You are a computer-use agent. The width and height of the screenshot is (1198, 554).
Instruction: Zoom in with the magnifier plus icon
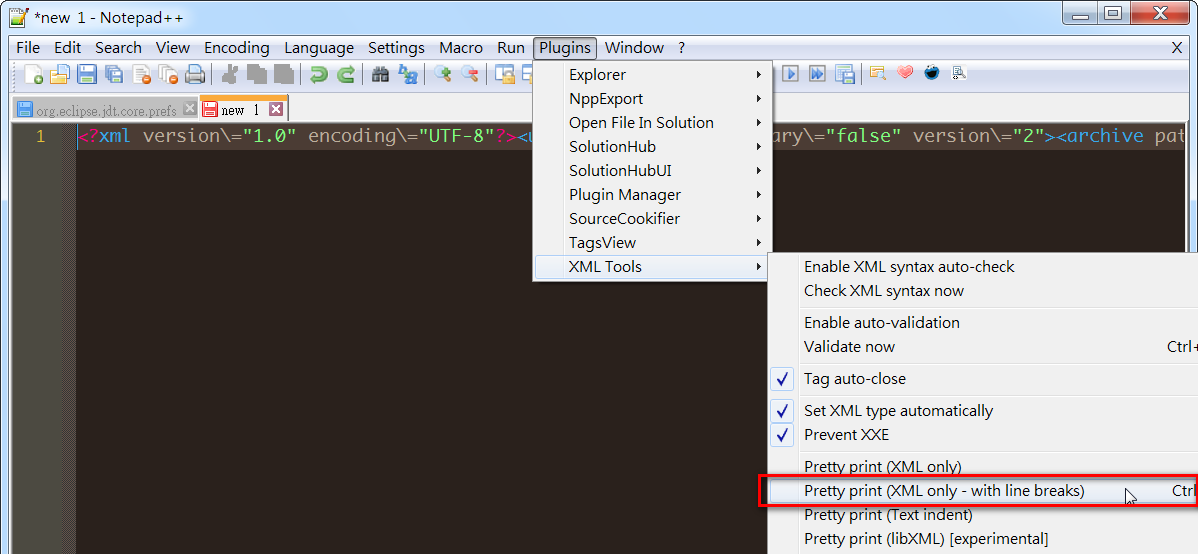coord(442,74)
